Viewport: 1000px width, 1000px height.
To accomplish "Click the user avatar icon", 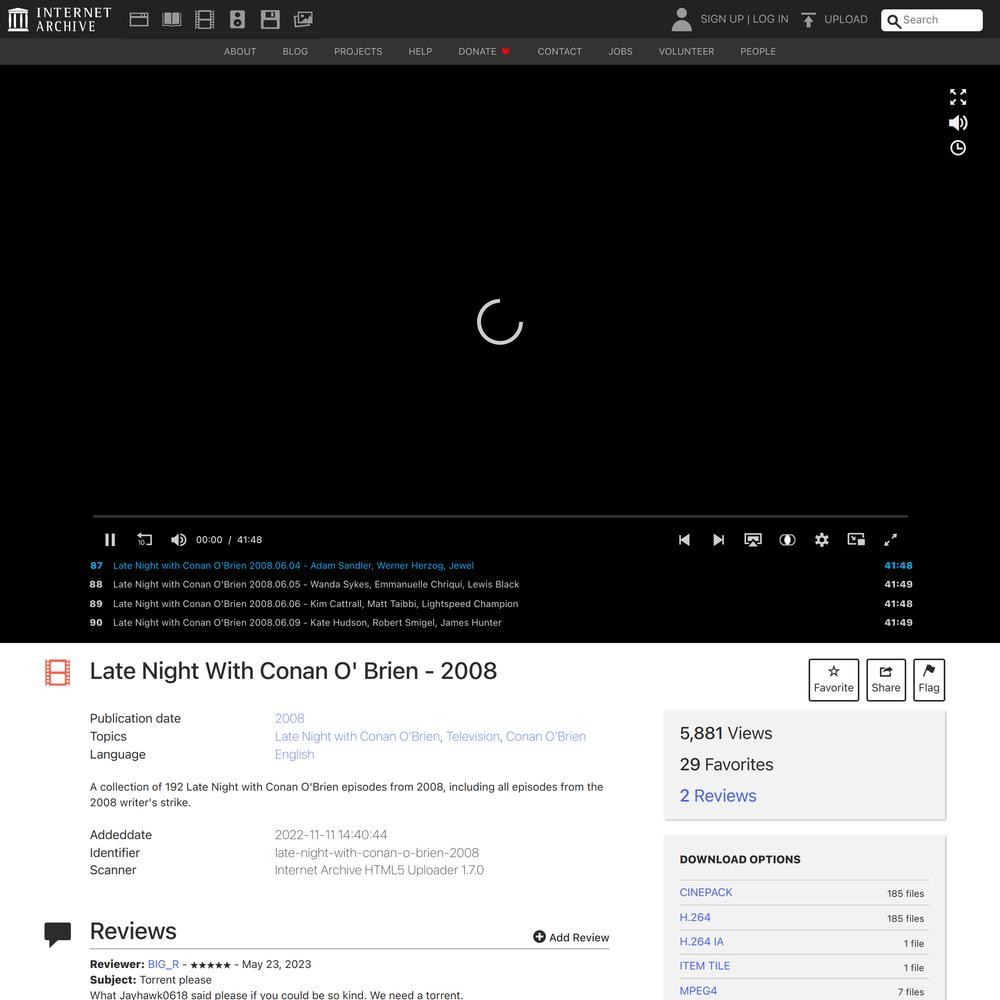I will coord(681,20).
